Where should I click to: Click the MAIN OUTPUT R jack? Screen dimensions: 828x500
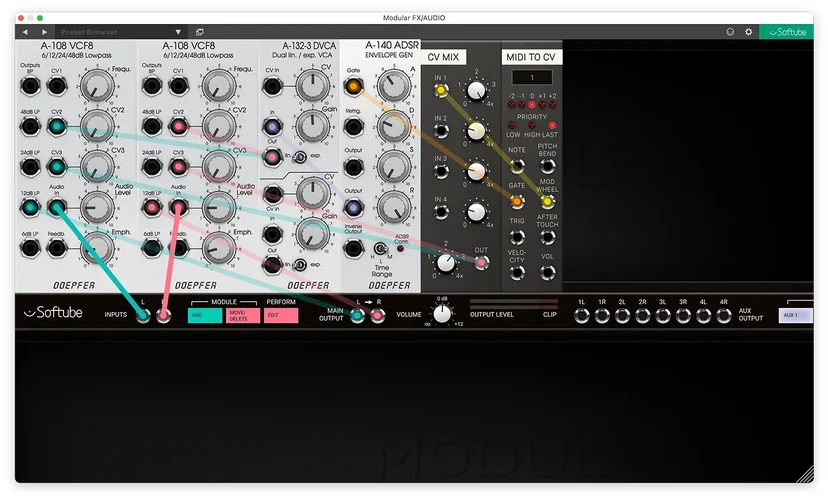pyautogui.click(x=378, y=316)
